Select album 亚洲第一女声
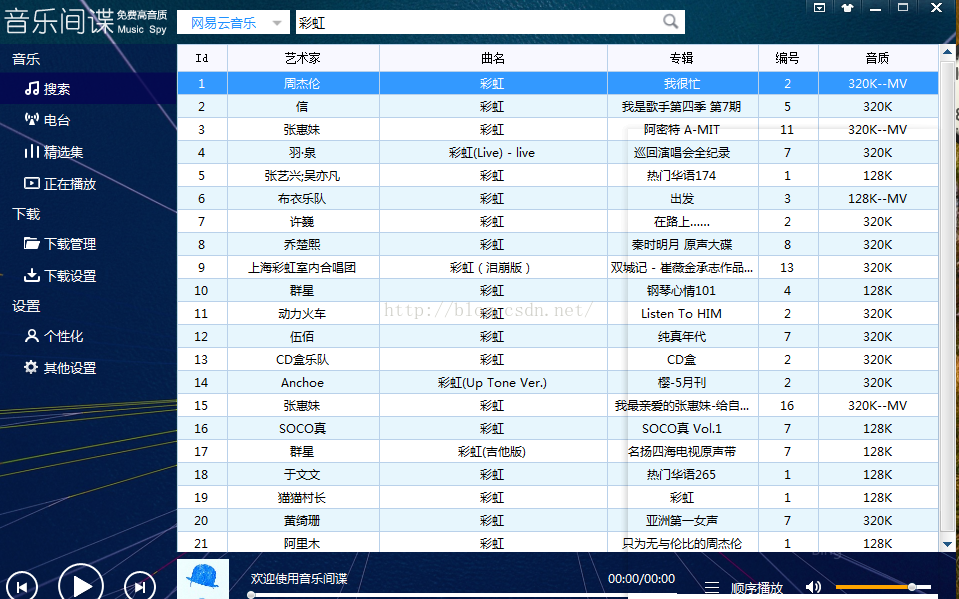The width and height of the screenshot is (959, 599). (x=682, y=521)
